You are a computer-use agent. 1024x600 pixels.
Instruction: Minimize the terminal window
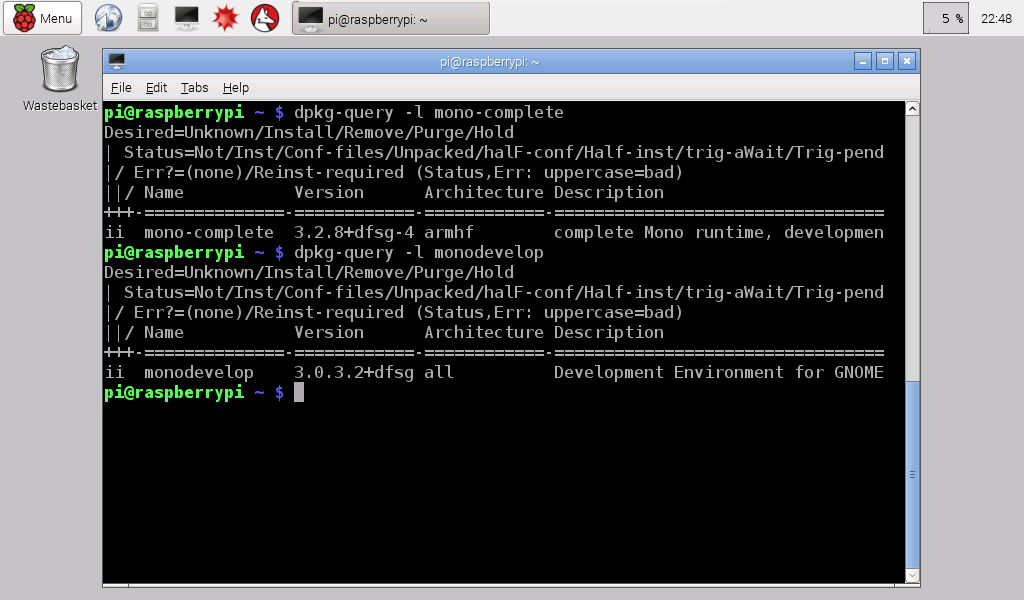(x=863, y=61)
